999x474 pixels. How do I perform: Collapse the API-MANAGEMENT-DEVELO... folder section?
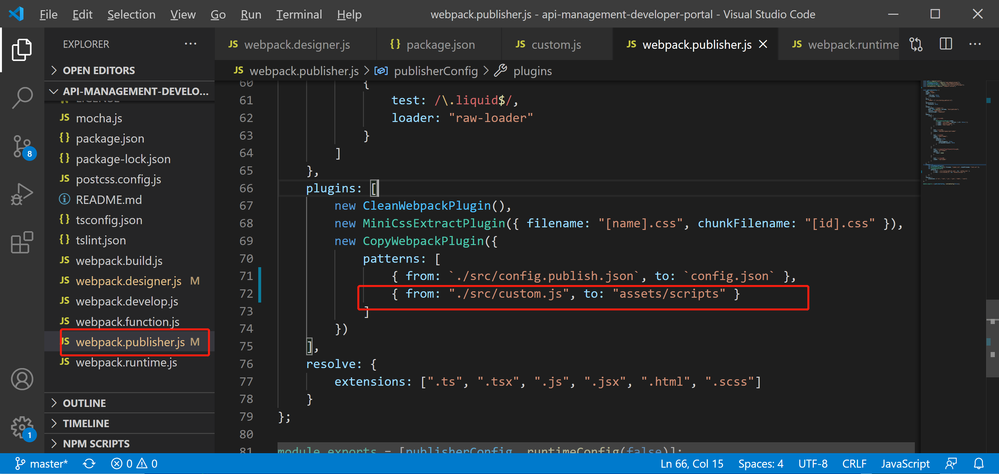[x=129, y=91]
